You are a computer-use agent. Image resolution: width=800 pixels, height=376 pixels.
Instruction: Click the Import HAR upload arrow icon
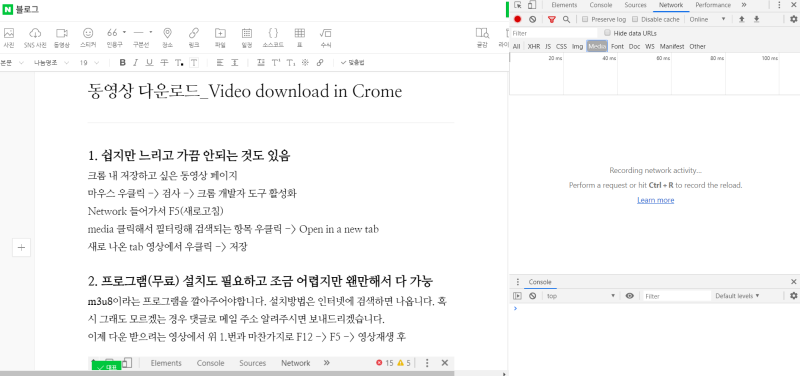pyautogui.click(x=742, y=19)
